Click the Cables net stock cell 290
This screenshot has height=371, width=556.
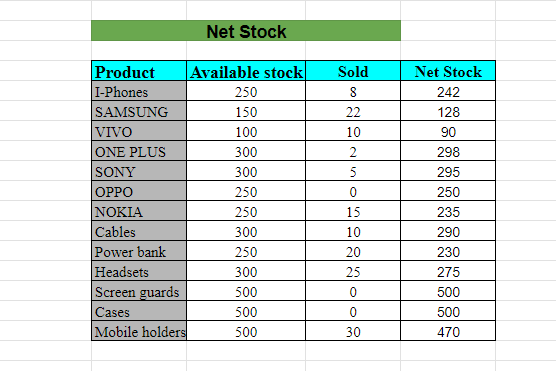pyautogui.click(x=448, y=231)
